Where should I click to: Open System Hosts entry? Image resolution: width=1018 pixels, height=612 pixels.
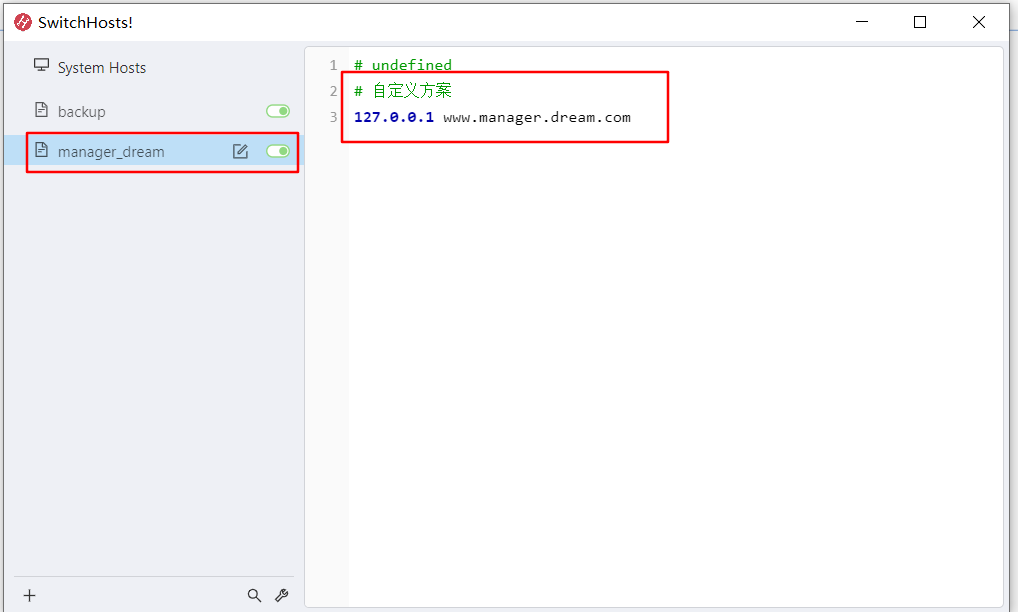[x=154, y=67]
